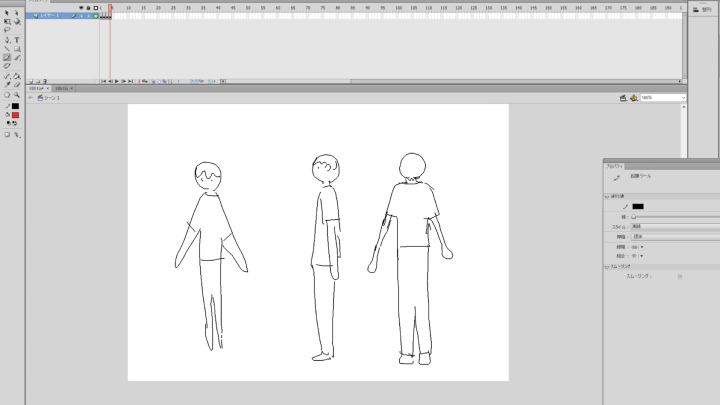Switch to the first document tab
The height and width of the screenshot is (405, 720).
38,88
